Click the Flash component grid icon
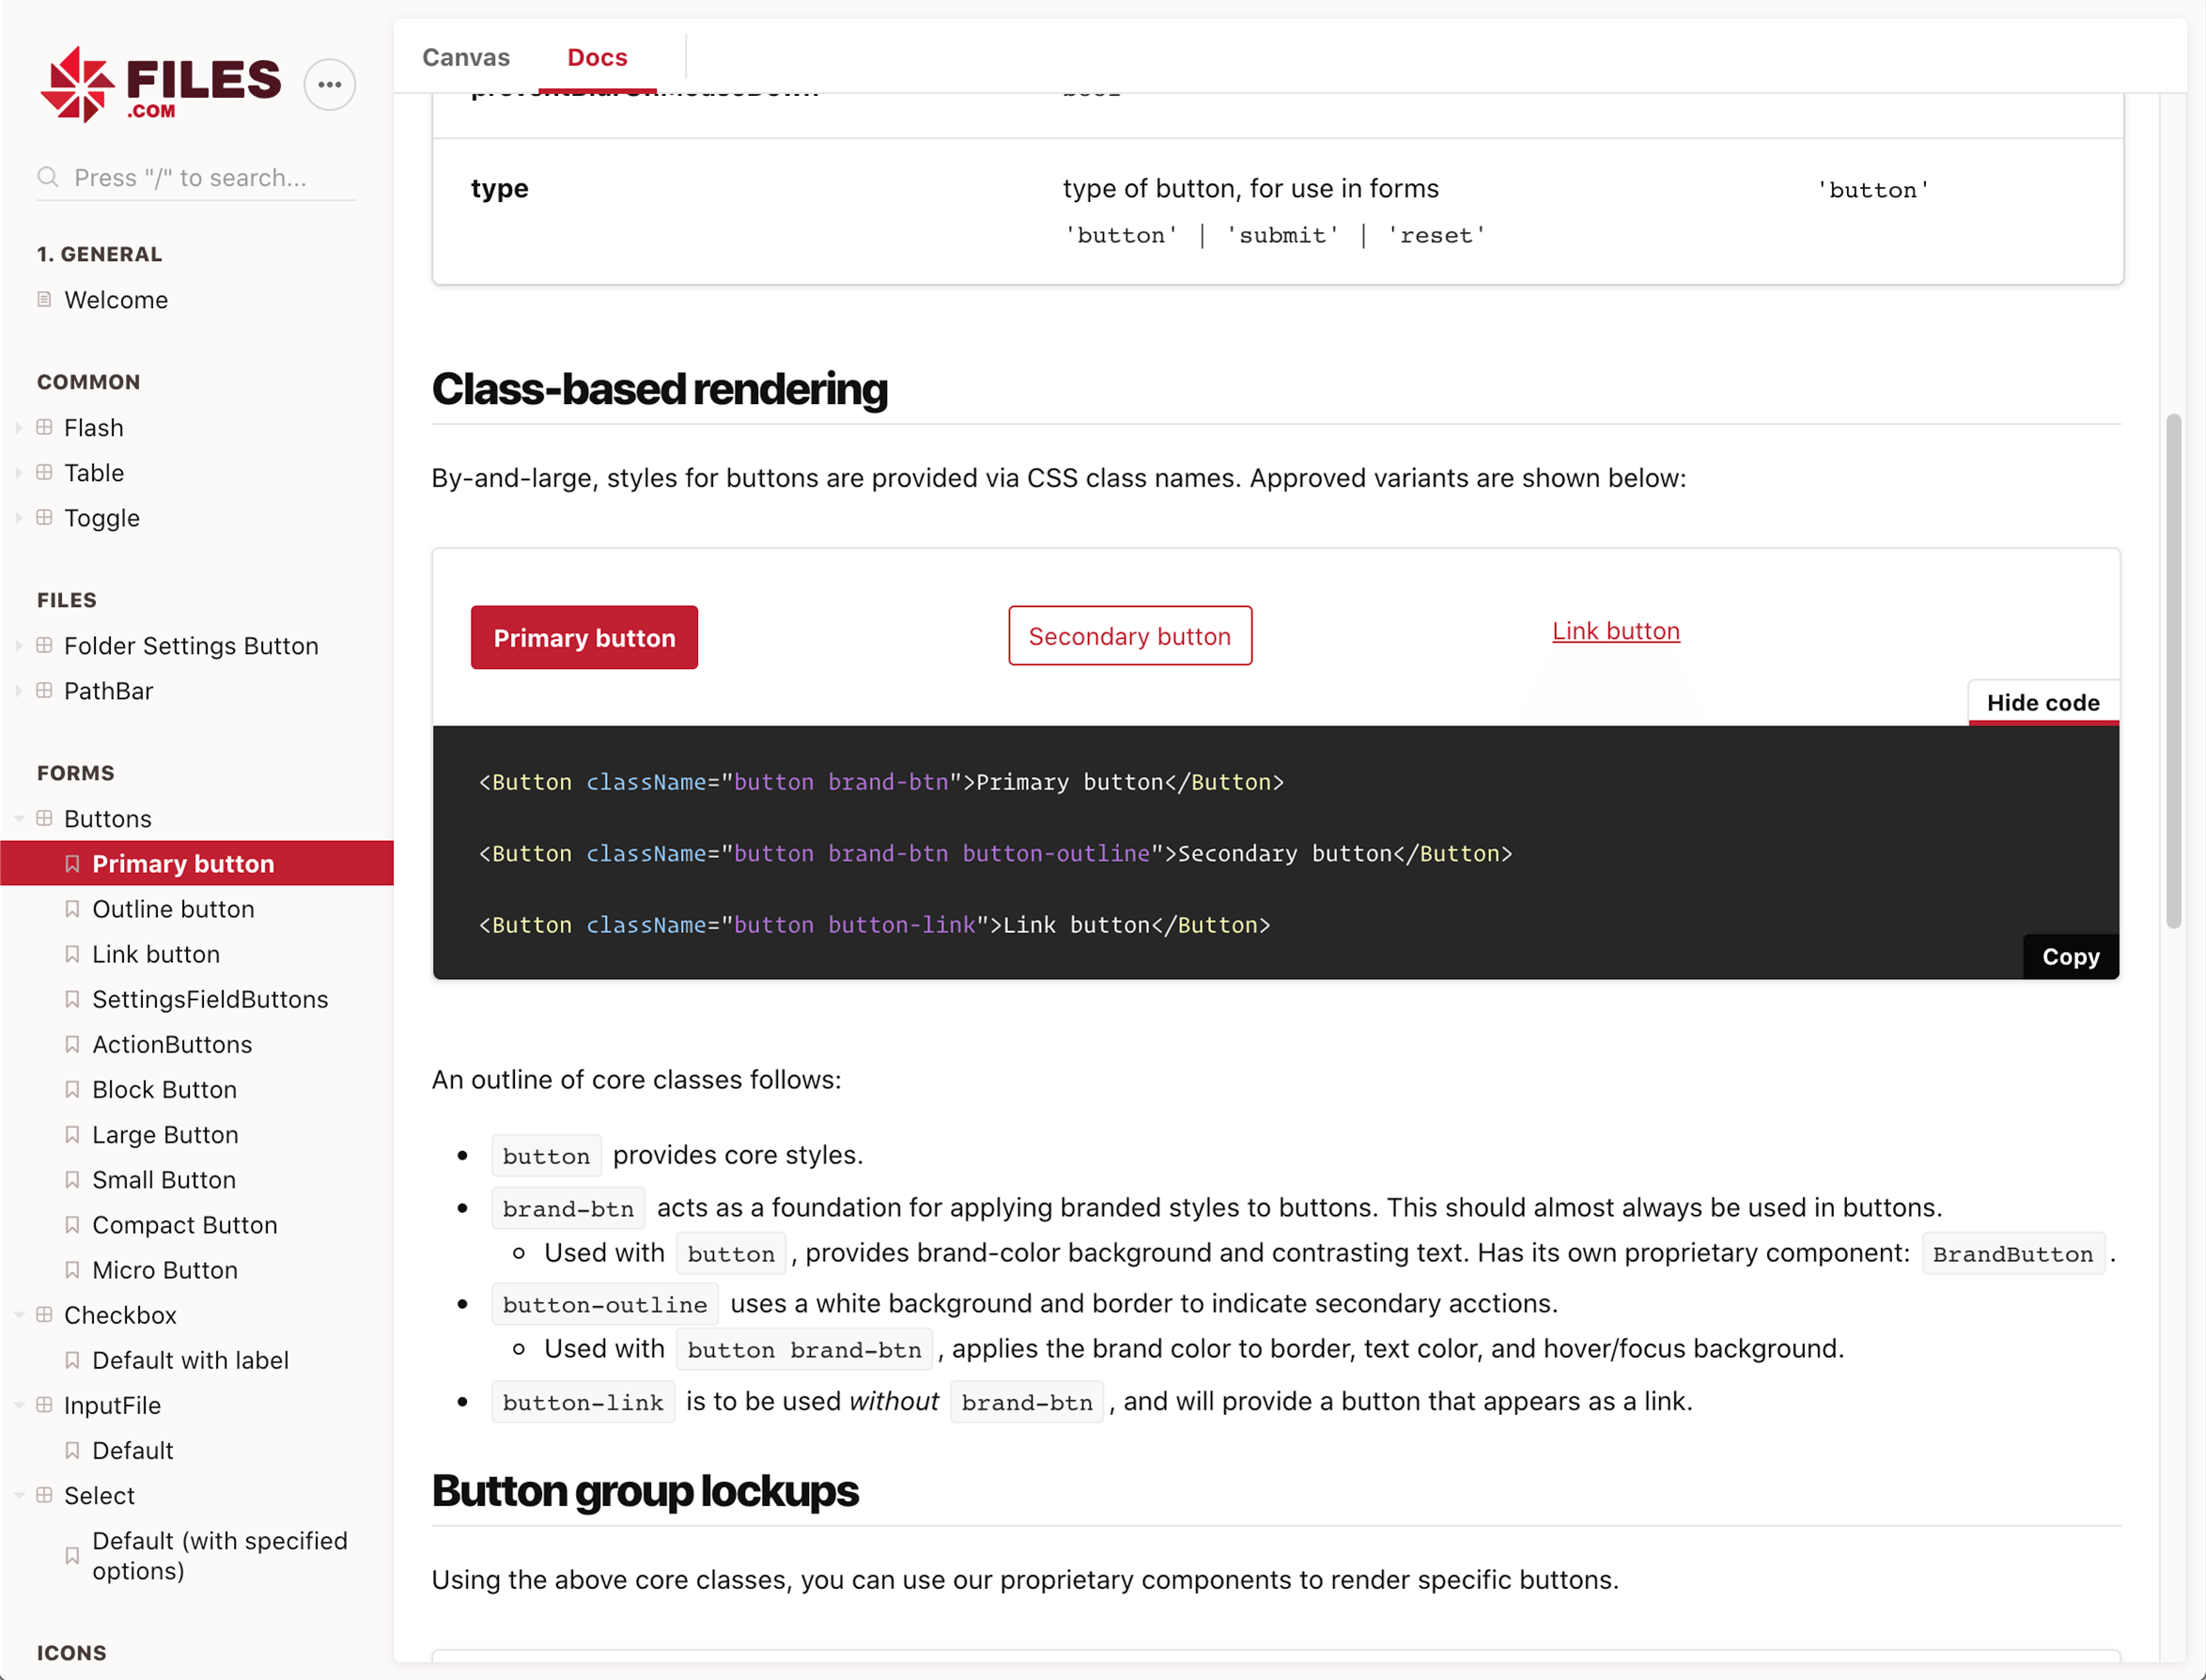The width and height of the screenshot is (2206, 1680). (44, 427)
